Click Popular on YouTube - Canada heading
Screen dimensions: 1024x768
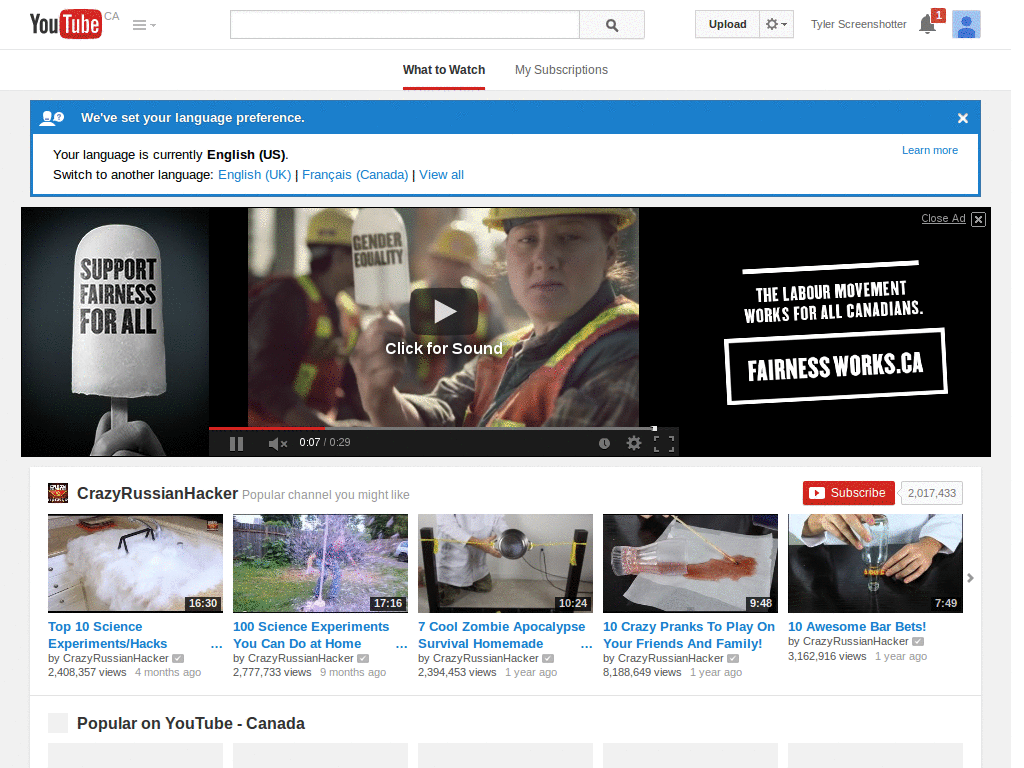191,724
